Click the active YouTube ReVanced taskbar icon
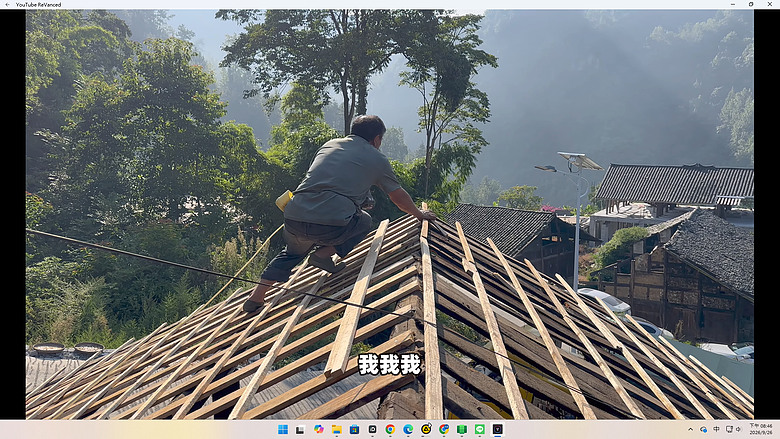 [x=497, y=430]
